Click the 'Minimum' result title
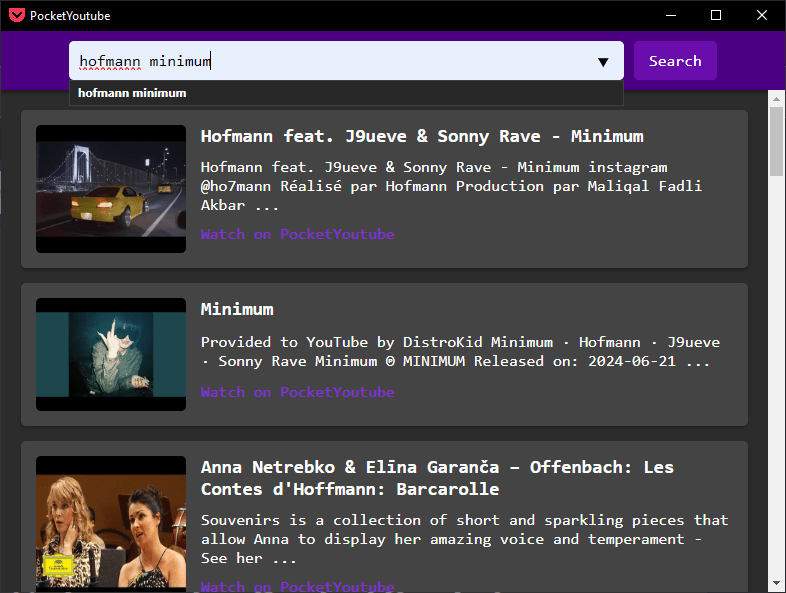This screenshot has width=786, height=593. (x=237, y=309)
